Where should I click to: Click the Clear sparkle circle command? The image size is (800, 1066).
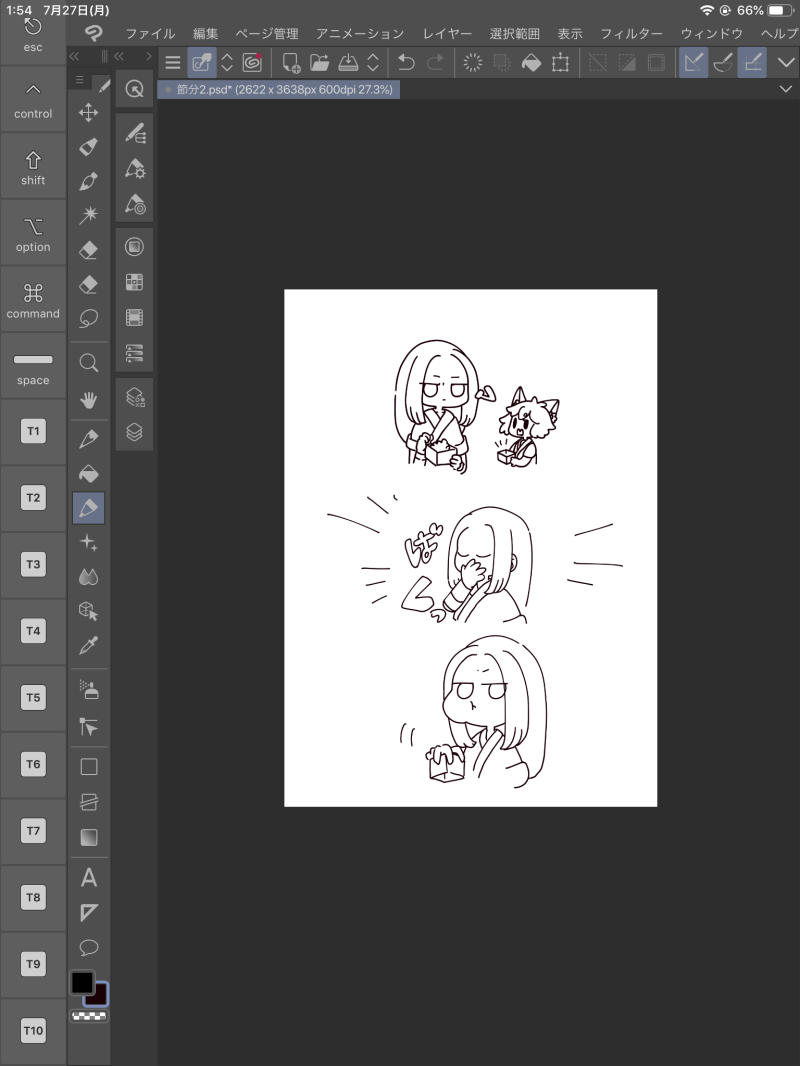(472, 63)
